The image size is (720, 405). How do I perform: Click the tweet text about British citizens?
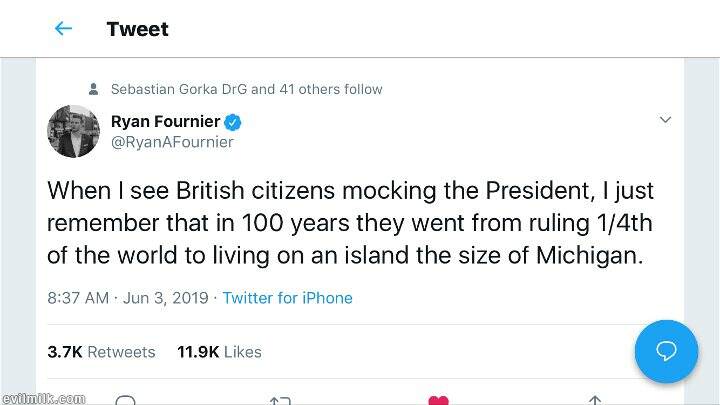349,222
